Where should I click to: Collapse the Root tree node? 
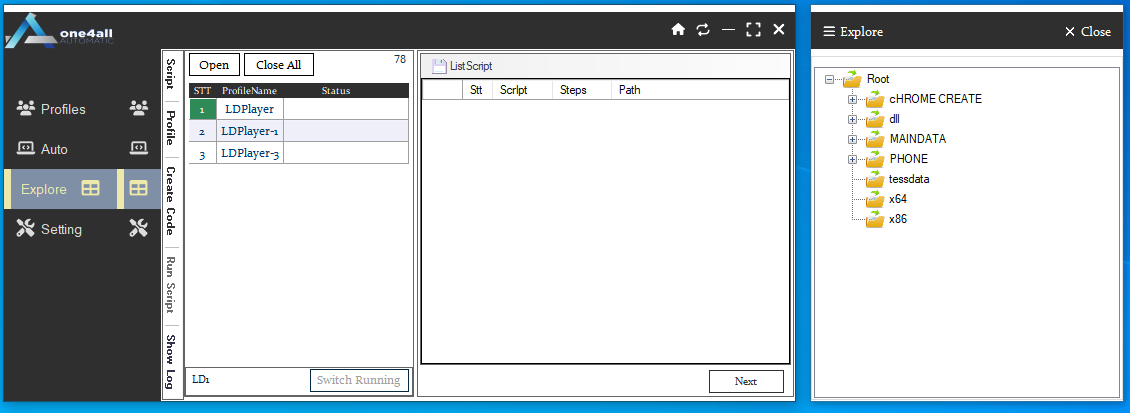(830, 79)
